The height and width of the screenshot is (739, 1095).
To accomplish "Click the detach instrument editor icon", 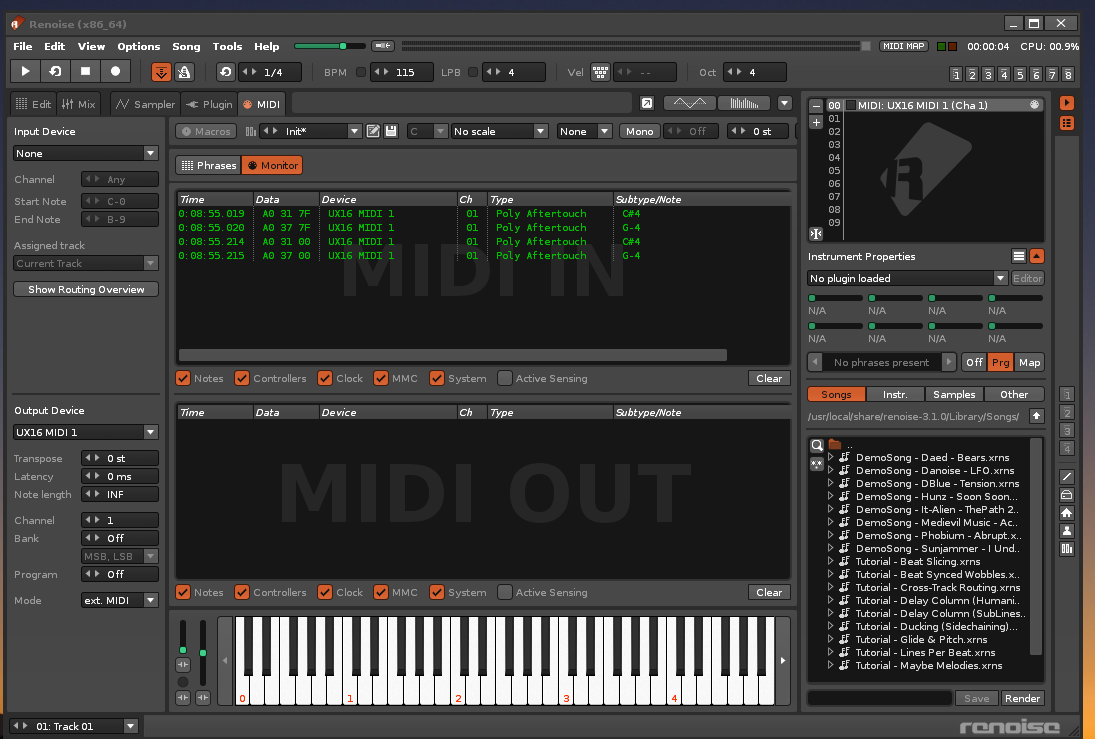I will (647, 103).
